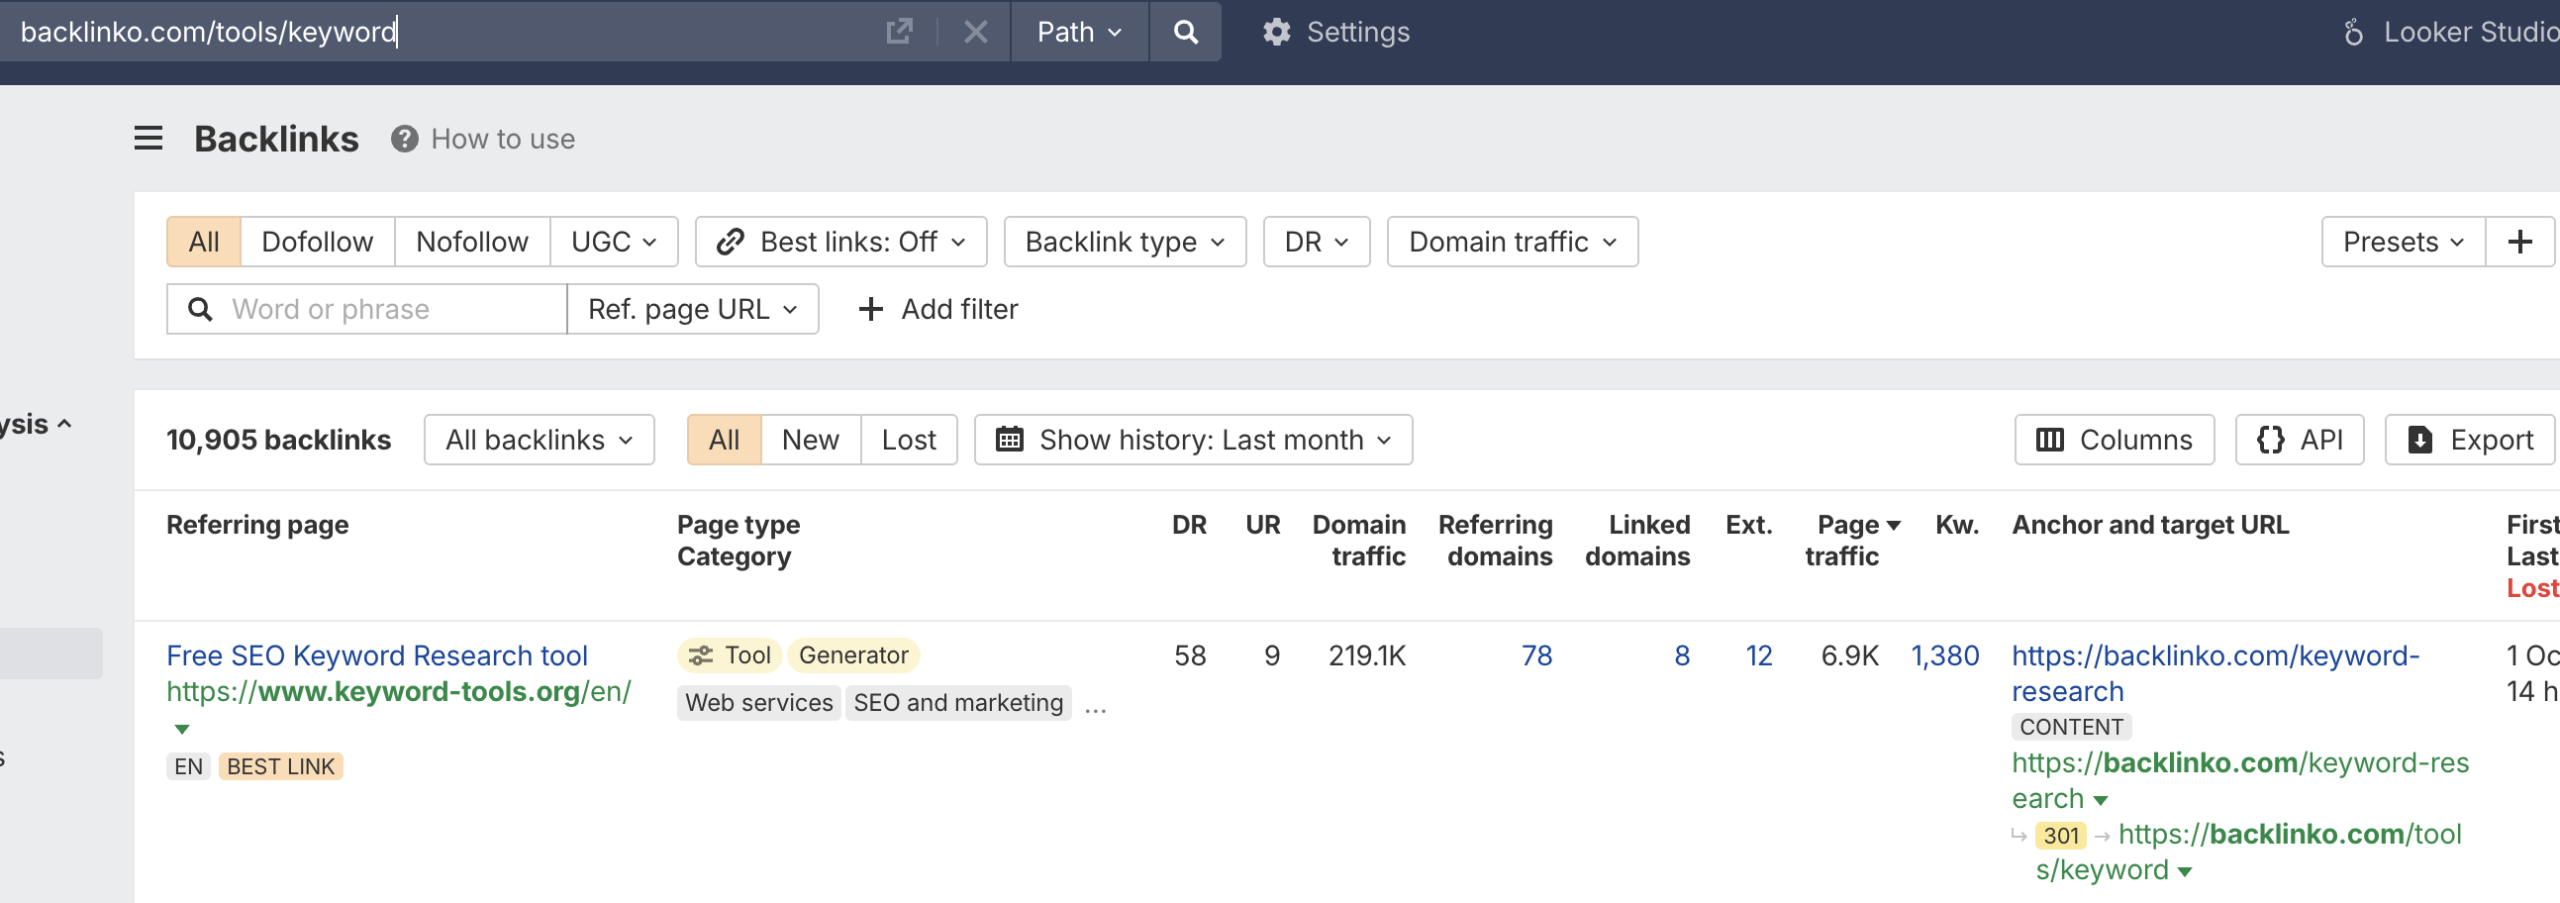The width and height of the screenshot is (2560, 903).
Task: Open Show history: Last month dropdown
Action: 1193,440
